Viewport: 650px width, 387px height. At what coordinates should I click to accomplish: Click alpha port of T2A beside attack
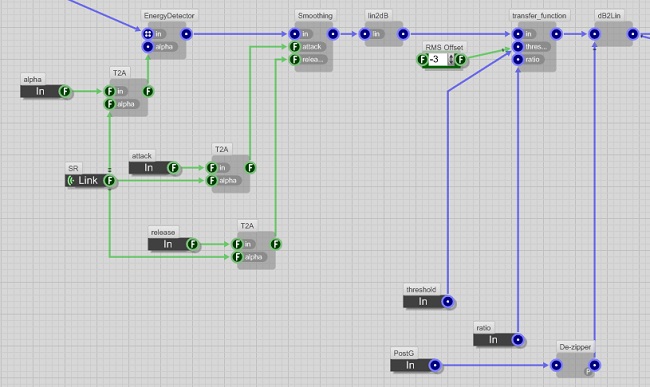212,181
